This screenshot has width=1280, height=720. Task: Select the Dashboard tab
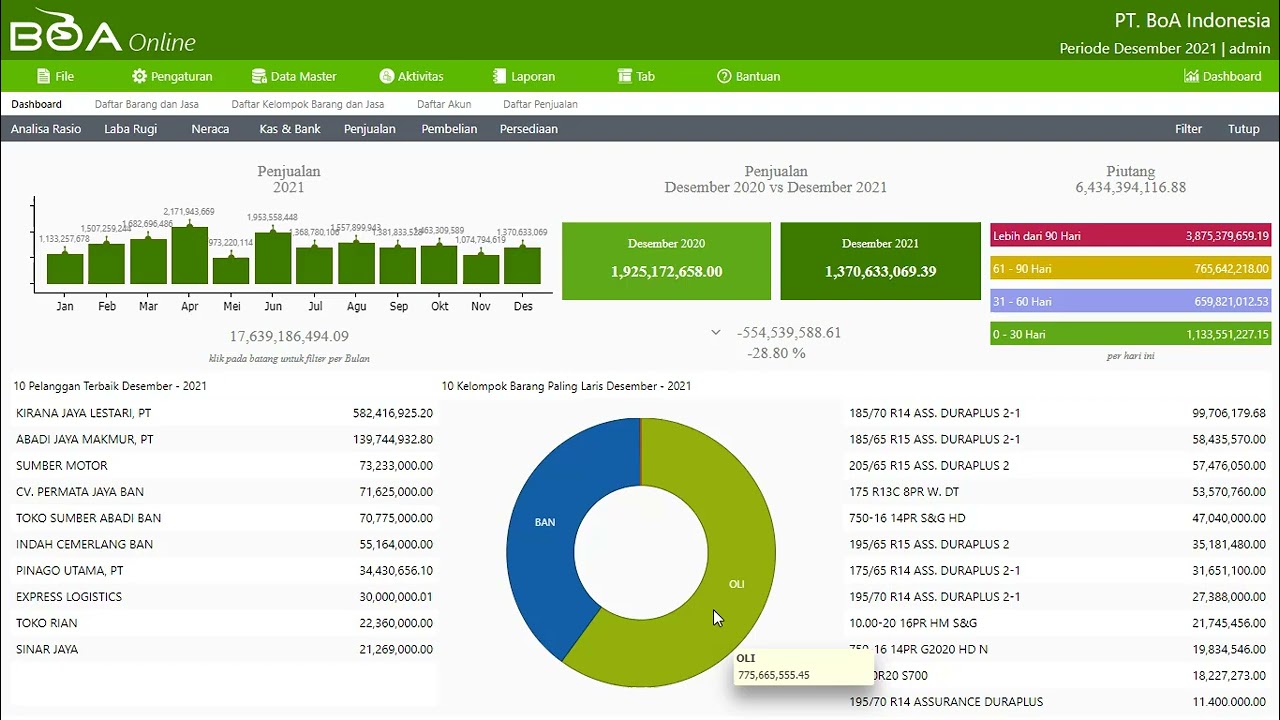[x=37, y=104]
